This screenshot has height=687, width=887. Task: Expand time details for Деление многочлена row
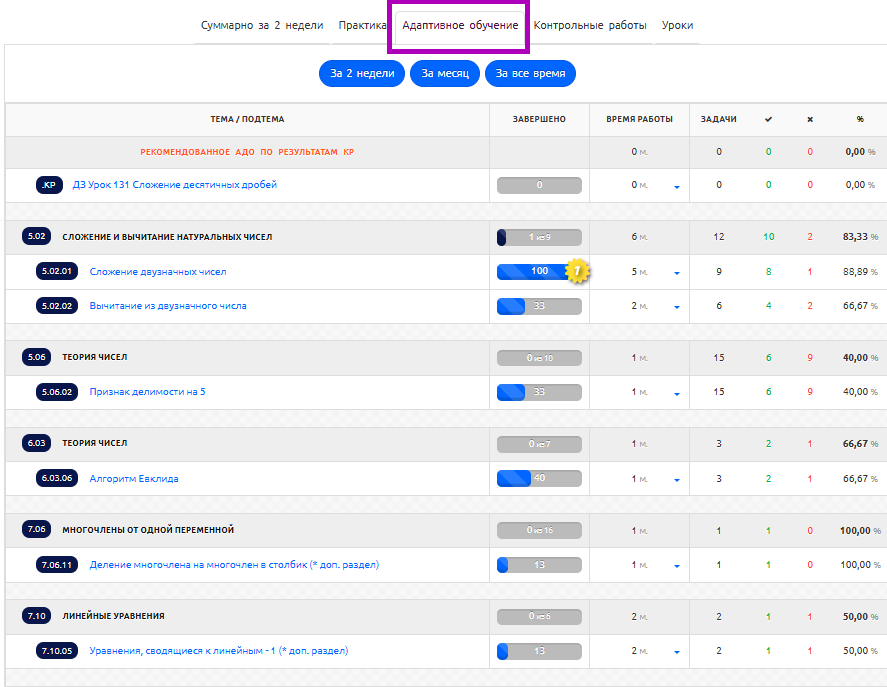(677, 566)
